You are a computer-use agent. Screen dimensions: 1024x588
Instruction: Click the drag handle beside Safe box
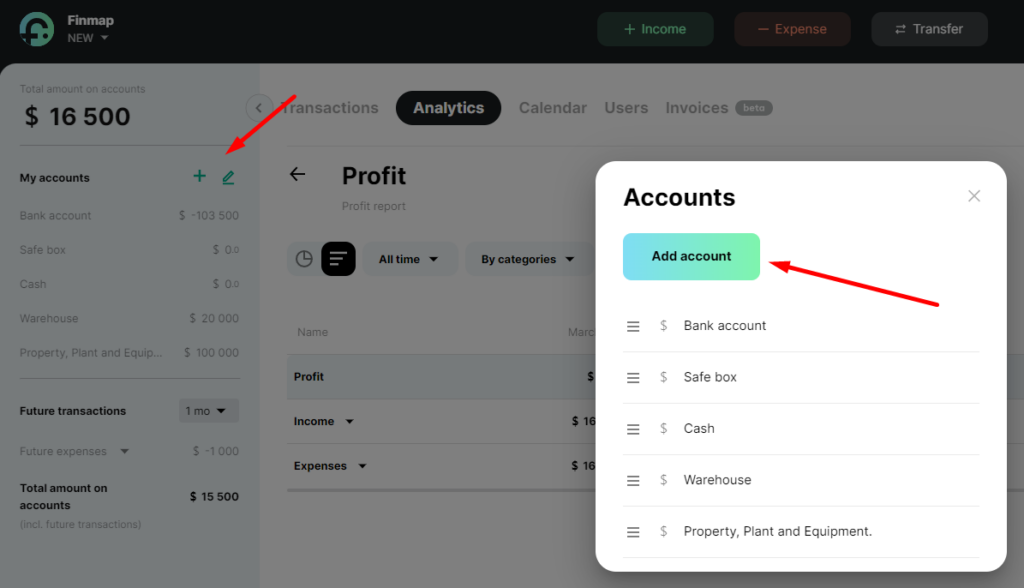coord(633,378)
